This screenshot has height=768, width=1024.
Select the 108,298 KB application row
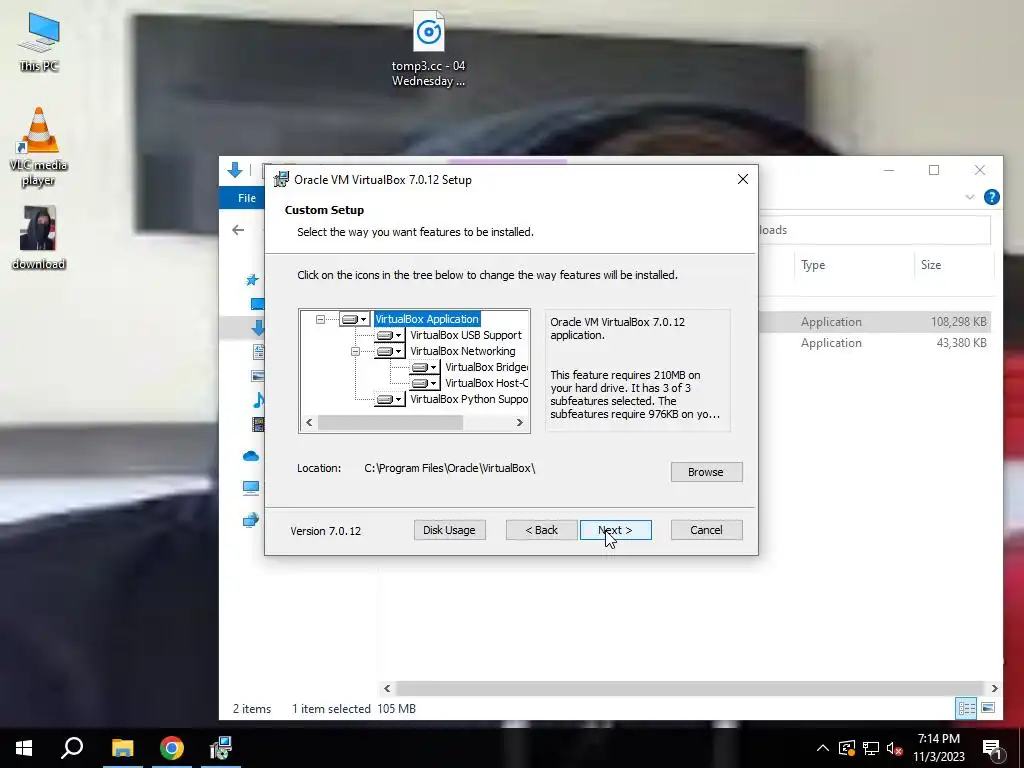pos(875,322)
